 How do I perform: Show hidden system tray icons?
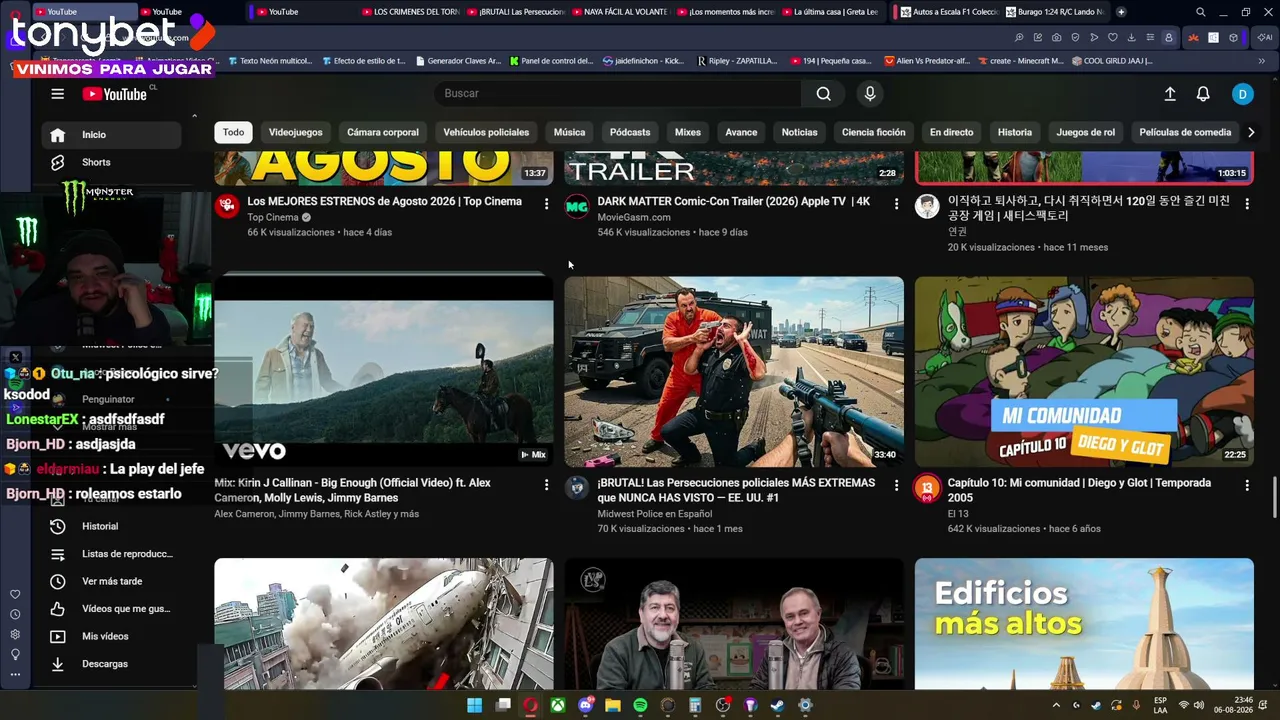tap(1056, 706)
